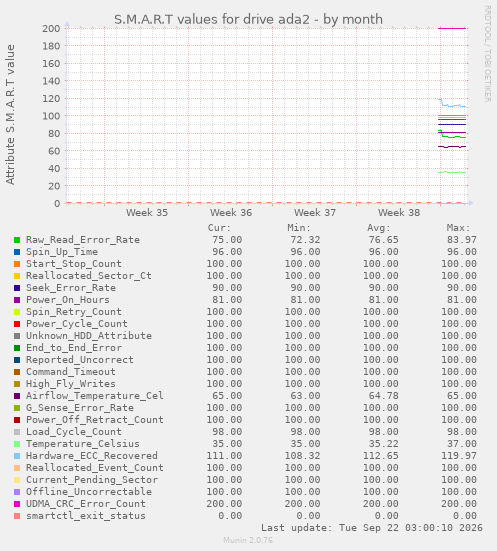Image resolution: width=497 pixels, height=551 pixels.
Task: Select the Airflow_Temperature_Cel legend label
Action: coord(95,396)
